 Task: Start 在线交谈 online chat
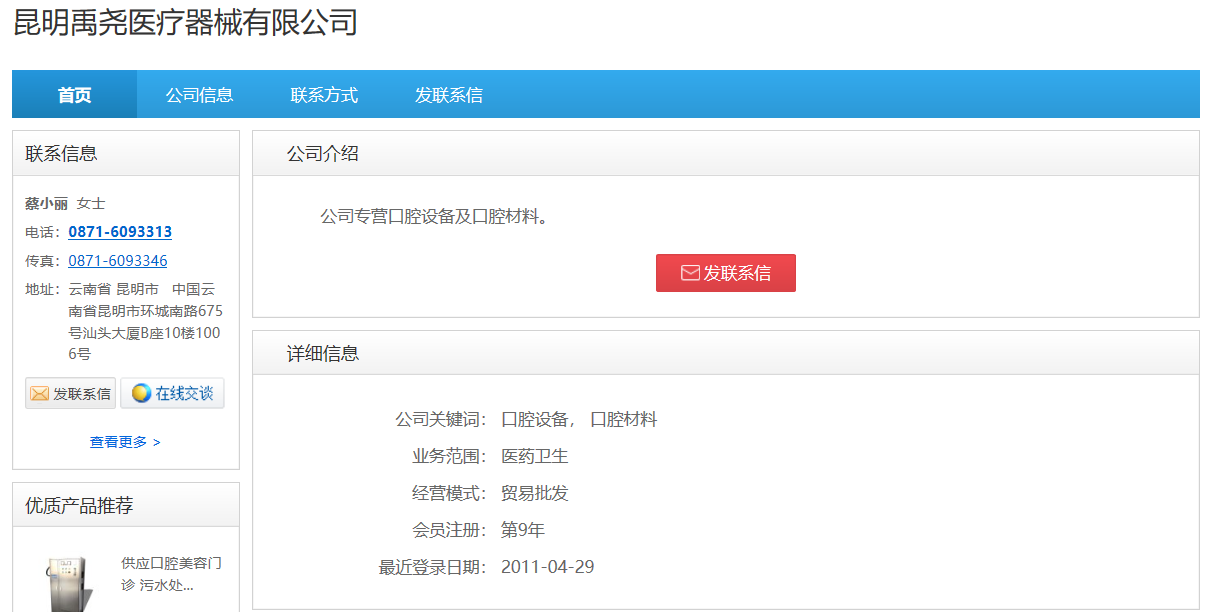coord(172,393)
